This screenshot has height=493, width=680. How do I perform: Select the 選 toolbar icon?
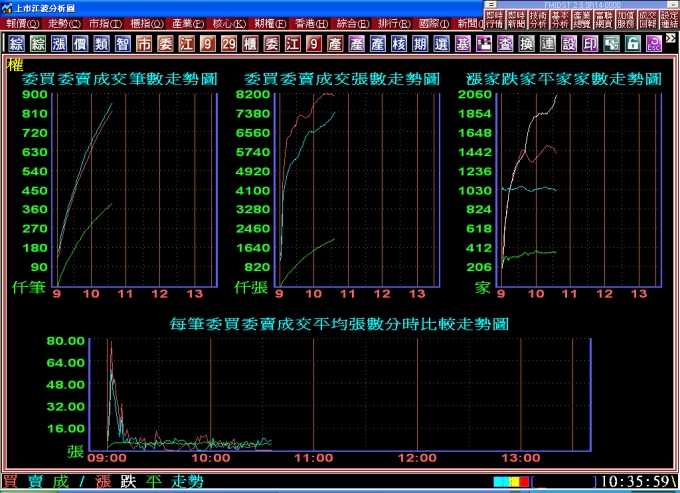[441, 44]
